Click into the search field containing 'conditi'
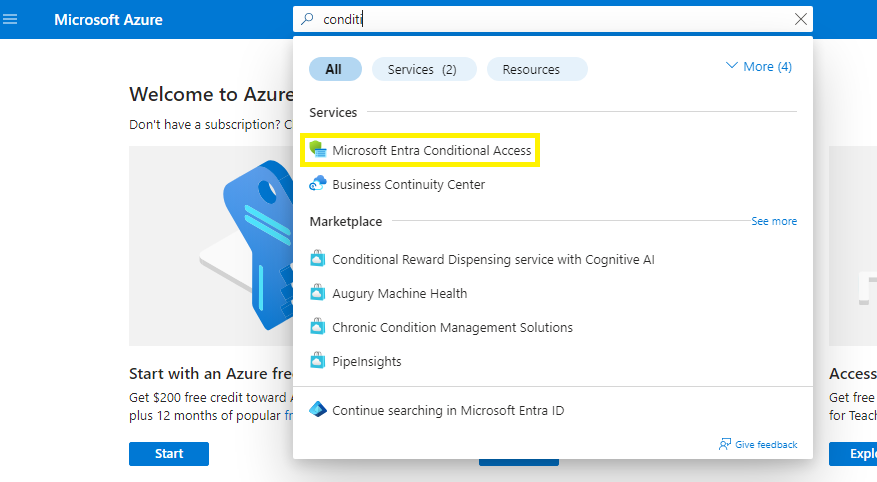The width and height of the screenshot is (877, 482). (x=553, y=20)
